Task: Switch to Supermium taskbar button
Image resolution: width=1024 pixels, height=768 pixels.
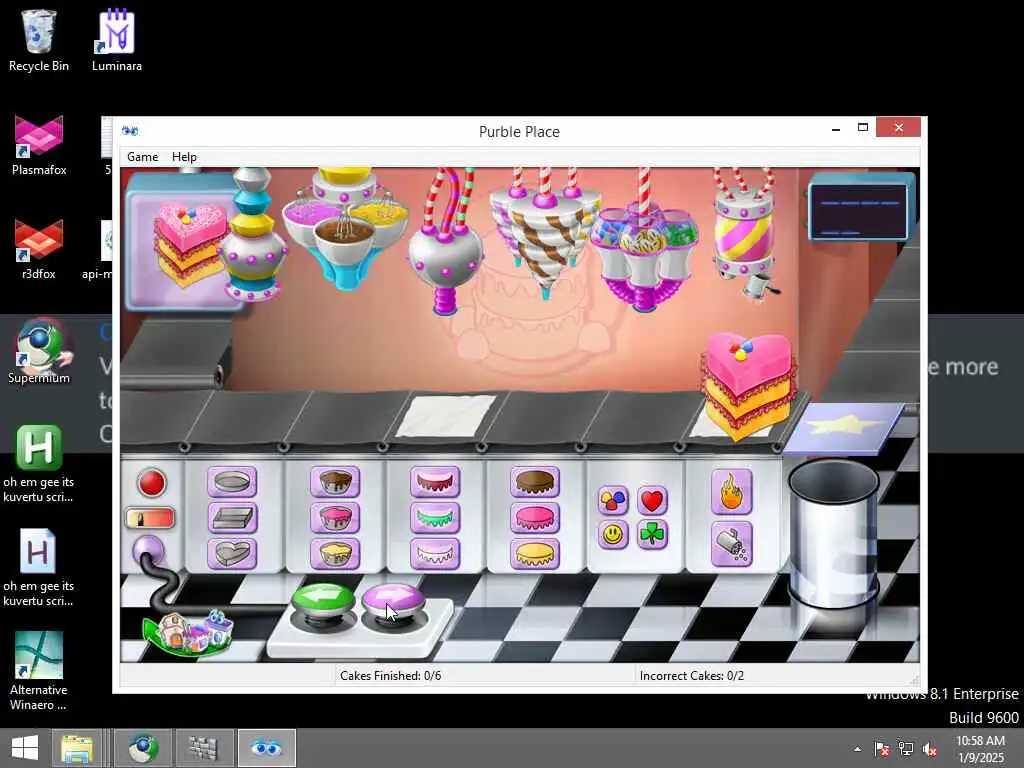Action: (143, 748)
